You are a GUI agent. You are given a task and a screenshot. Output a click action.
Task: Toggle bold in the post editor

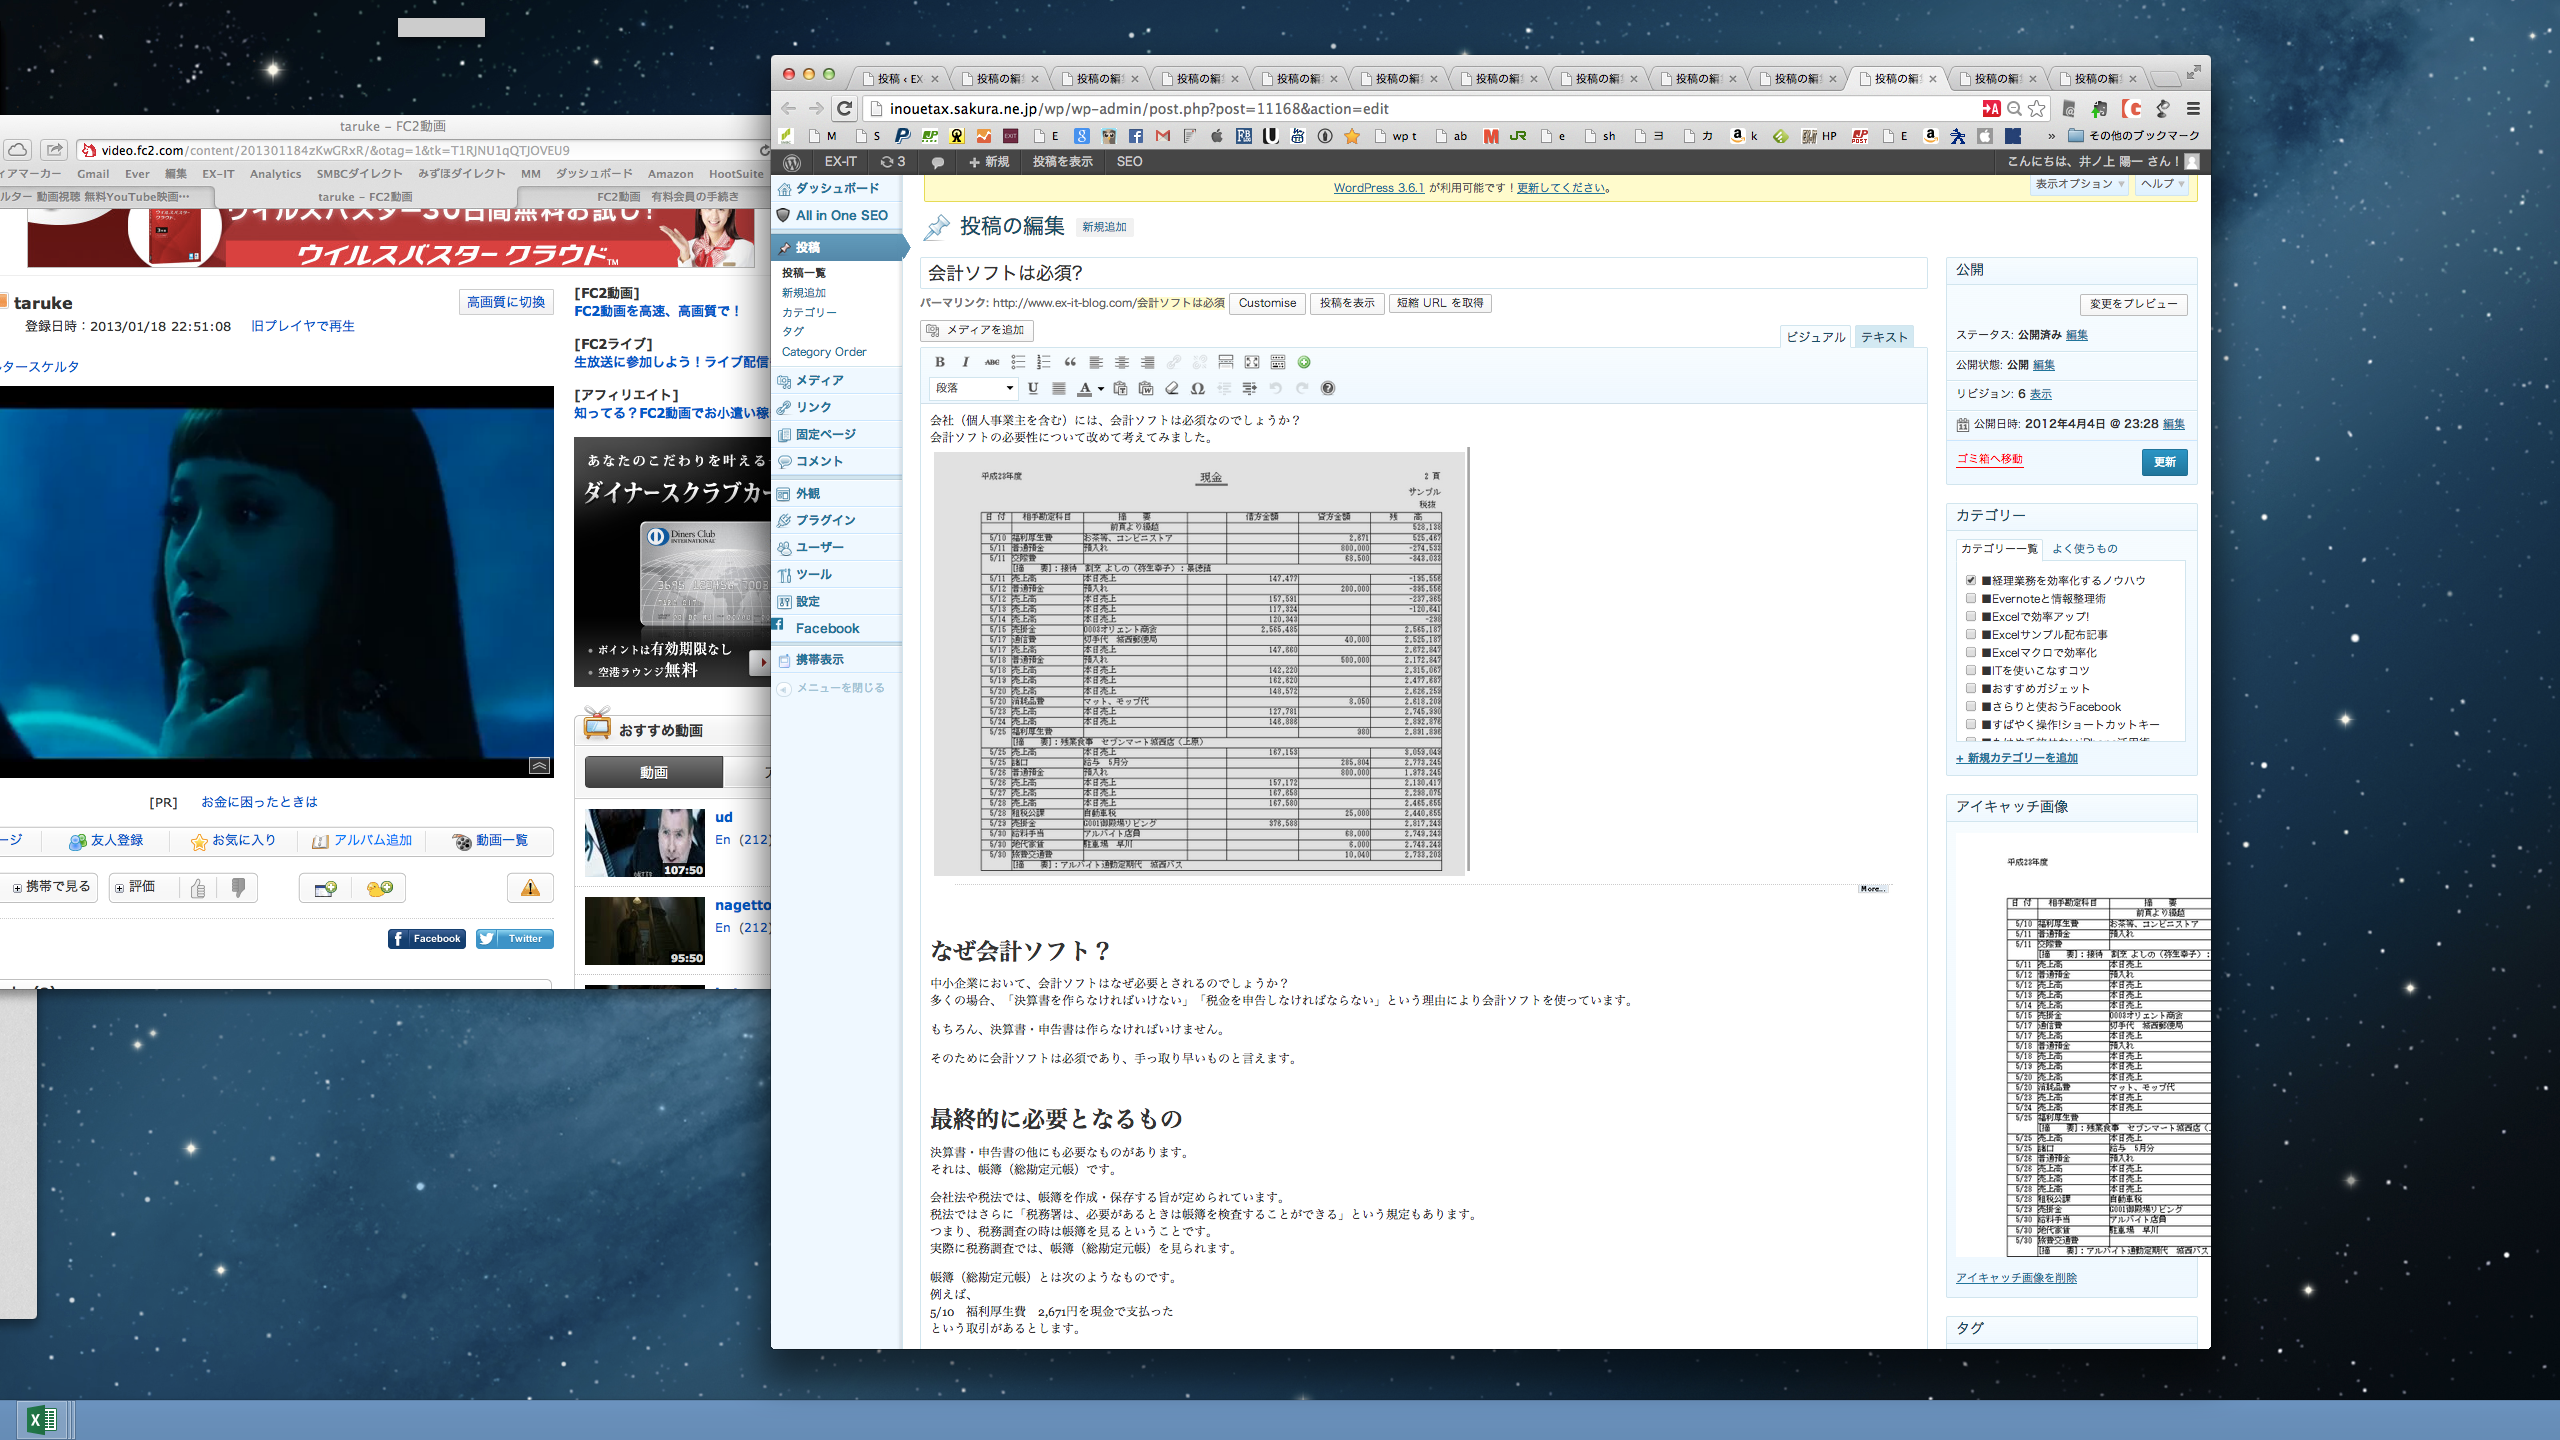[x=939, y=362]
